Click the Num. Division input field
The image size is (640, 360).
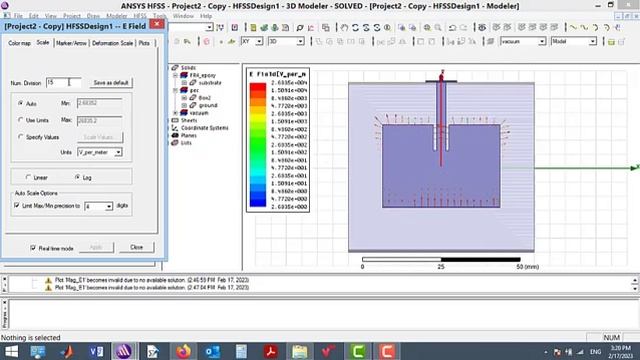click(64, 83)
